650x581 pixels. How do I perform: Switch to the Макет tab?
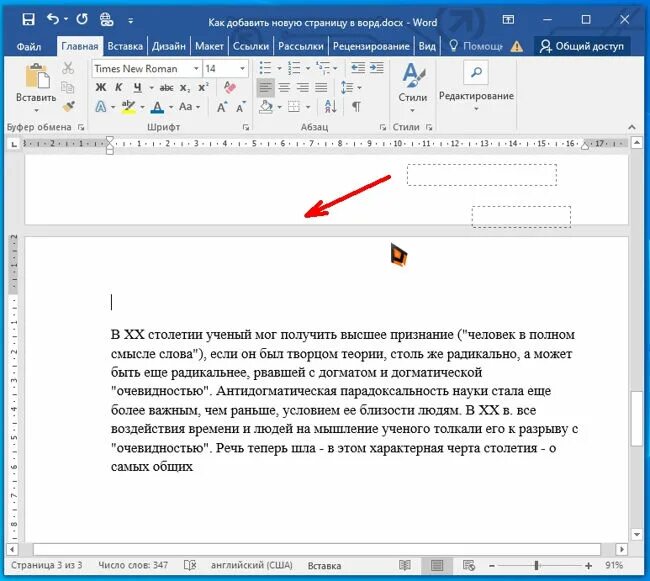pos(209,46)
